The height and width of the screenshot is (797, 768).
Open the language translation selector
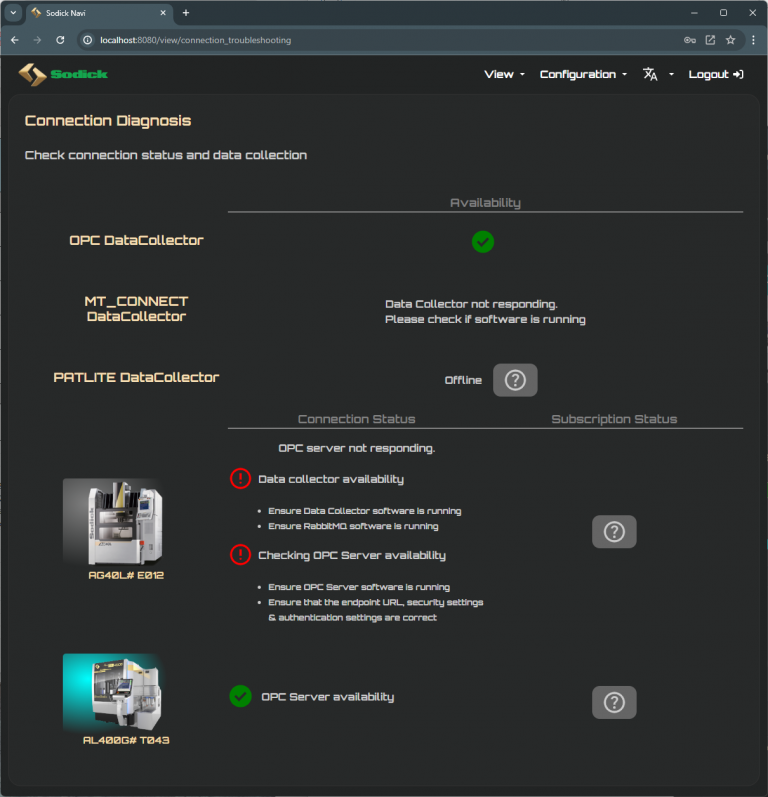[x=658, y=74]
